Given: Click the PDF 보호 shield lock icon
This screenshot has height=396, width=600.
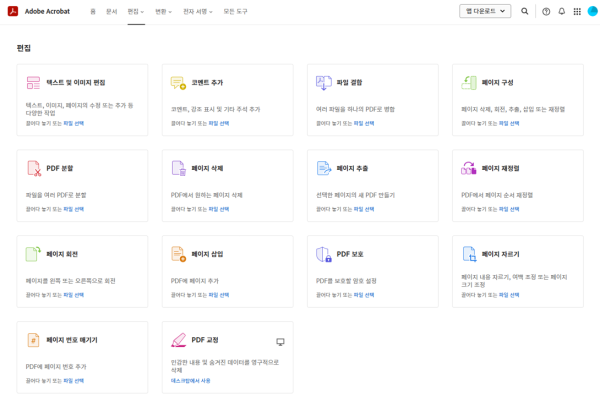Looking at the screenshot, I should [x=324, y=254].
